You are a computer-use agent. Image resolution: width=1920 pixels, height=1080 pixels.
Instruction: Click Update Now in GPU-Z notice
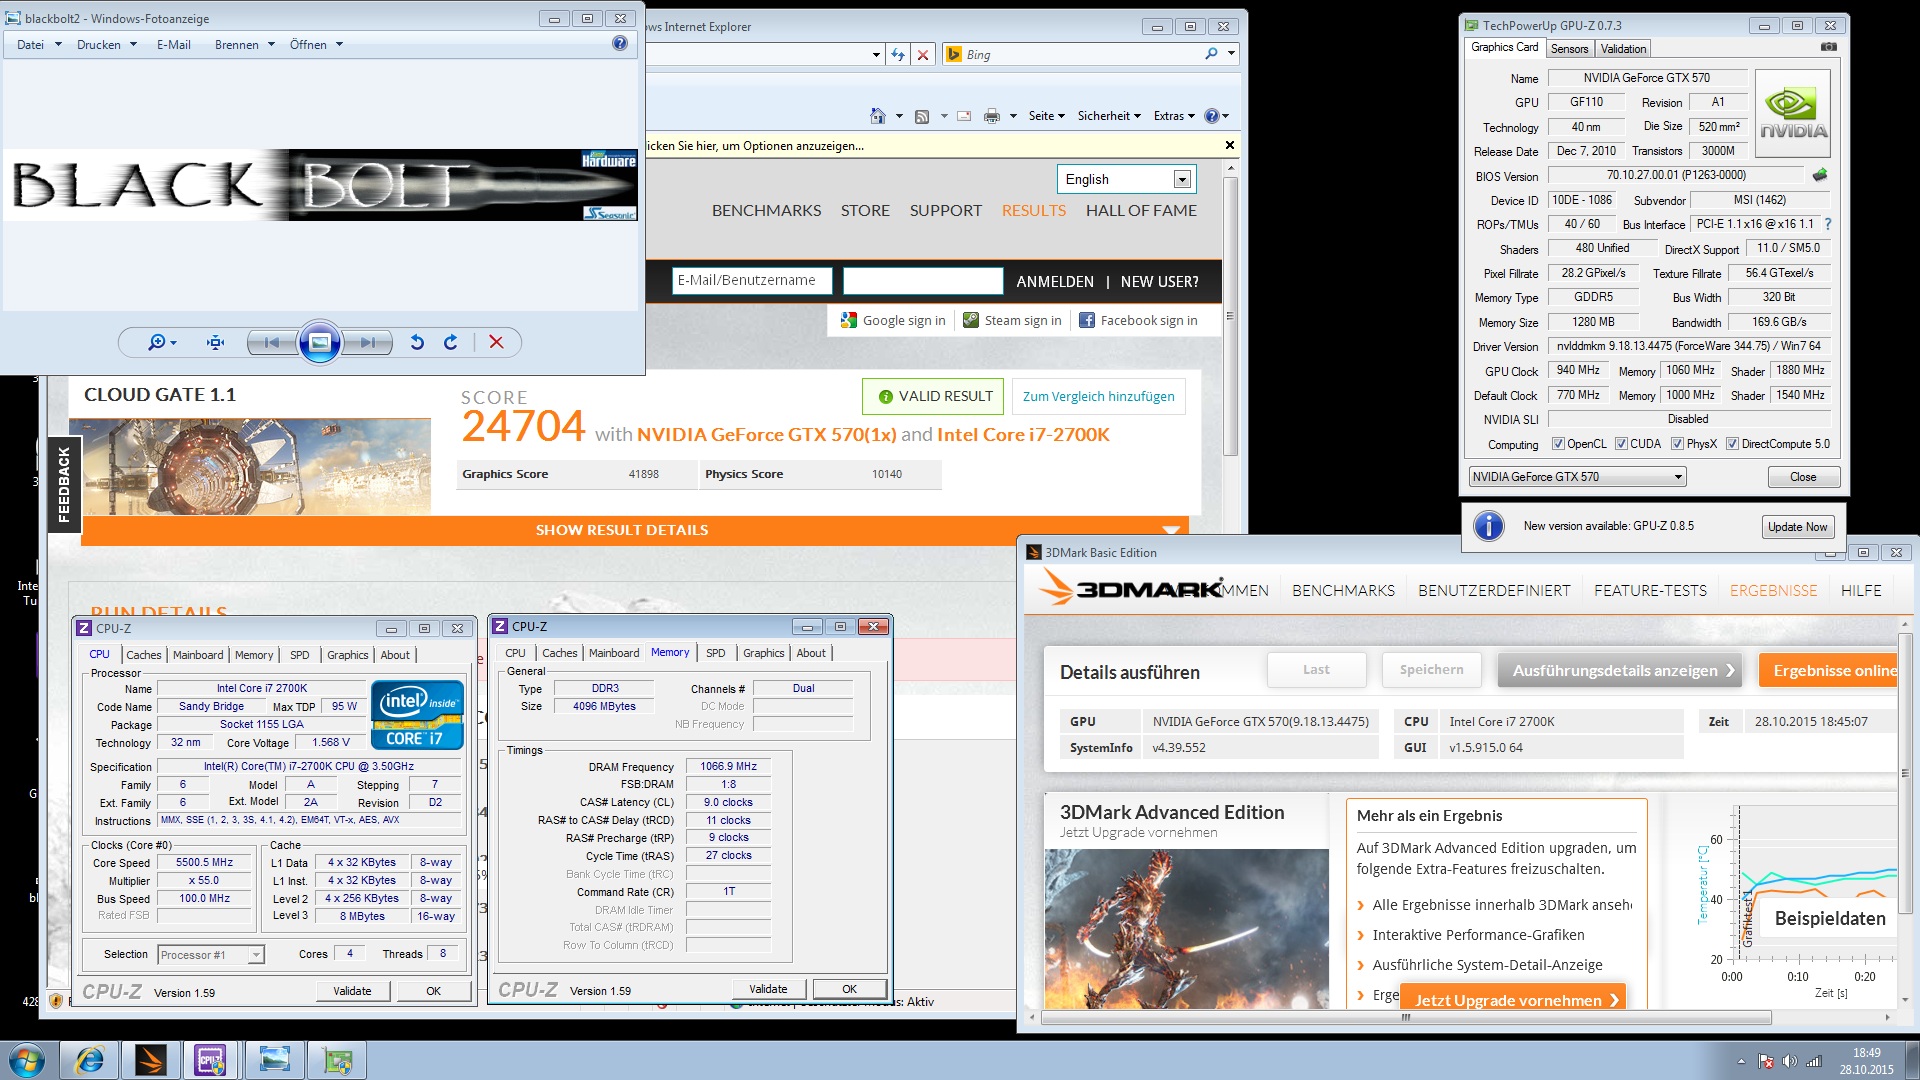(1797, 527)
